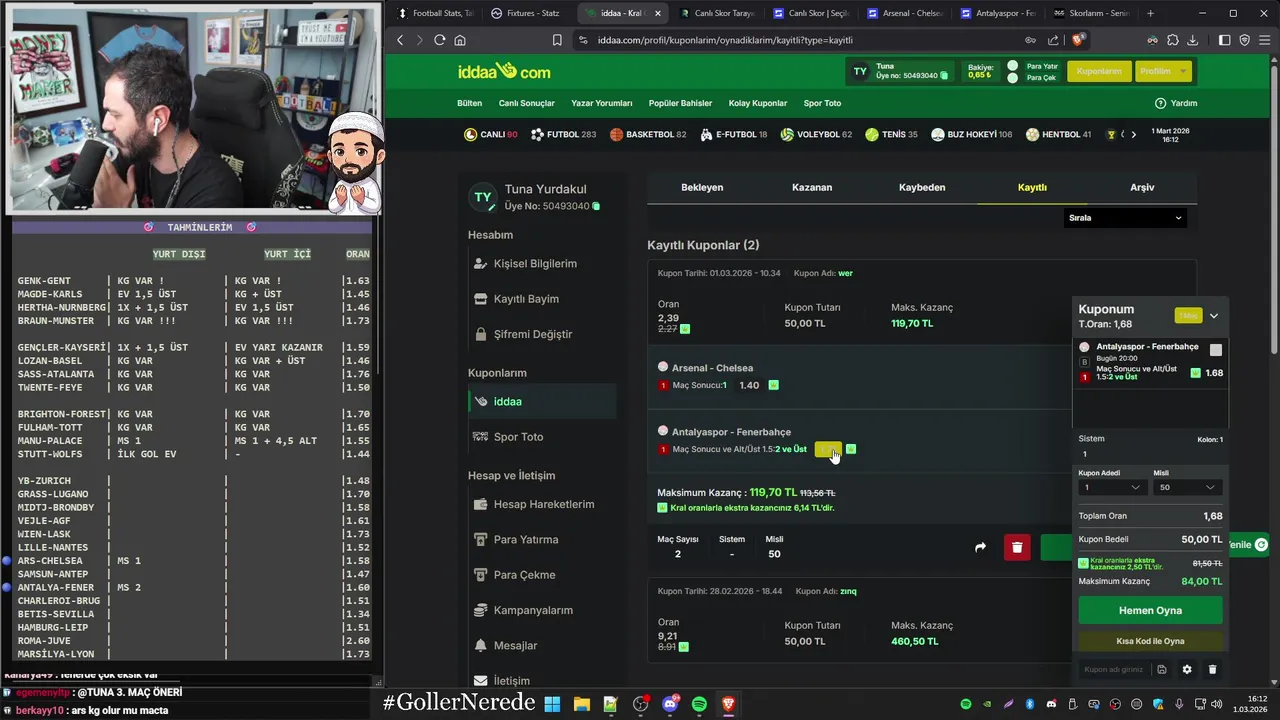Open the browser downloads icon
The width and height of the screenshot is (1280, 720).
(1192, 40)
